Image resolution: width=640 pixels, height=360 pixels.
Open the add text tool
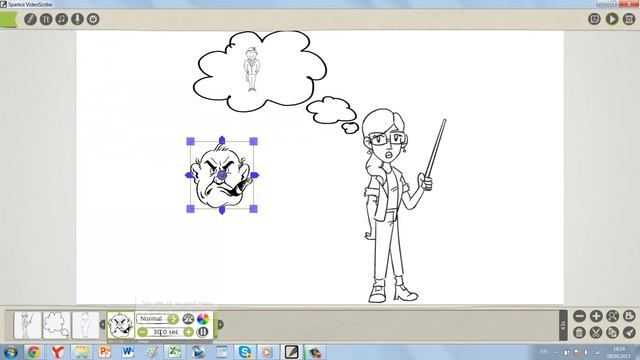(x=46, y=19)
